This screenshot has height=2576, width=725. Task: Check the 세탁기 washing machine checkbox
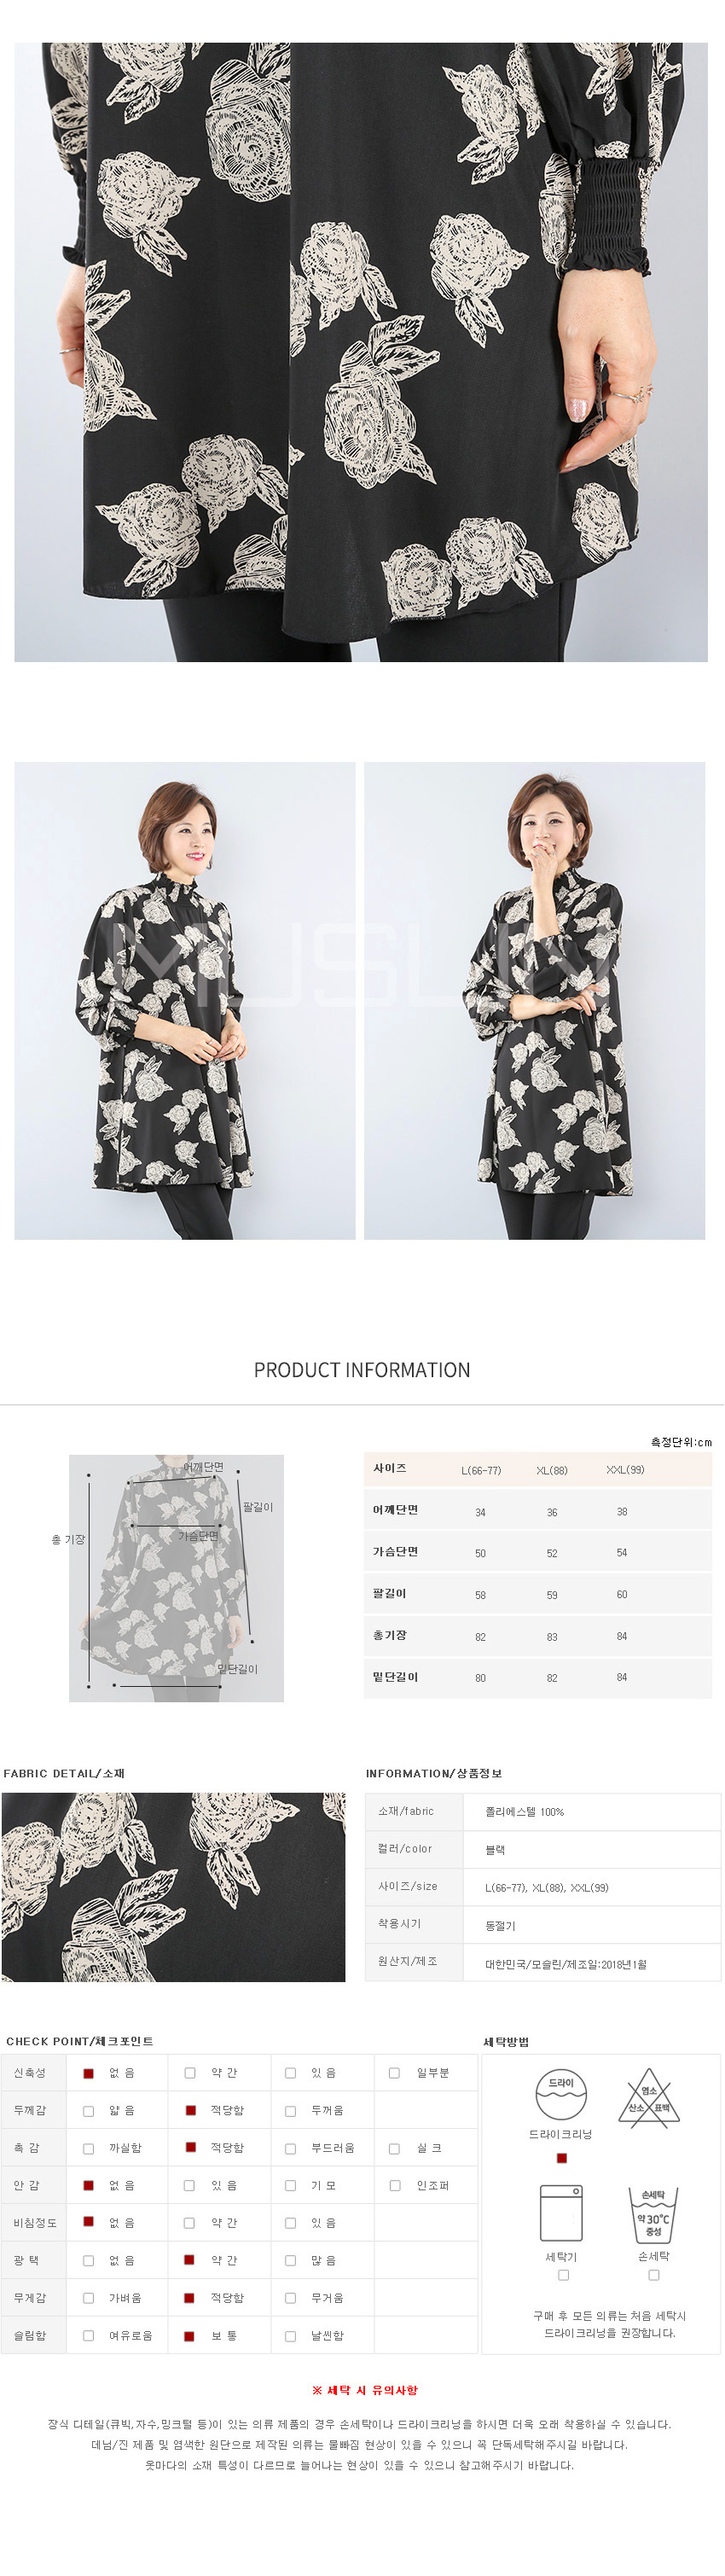click(564, 2275)
